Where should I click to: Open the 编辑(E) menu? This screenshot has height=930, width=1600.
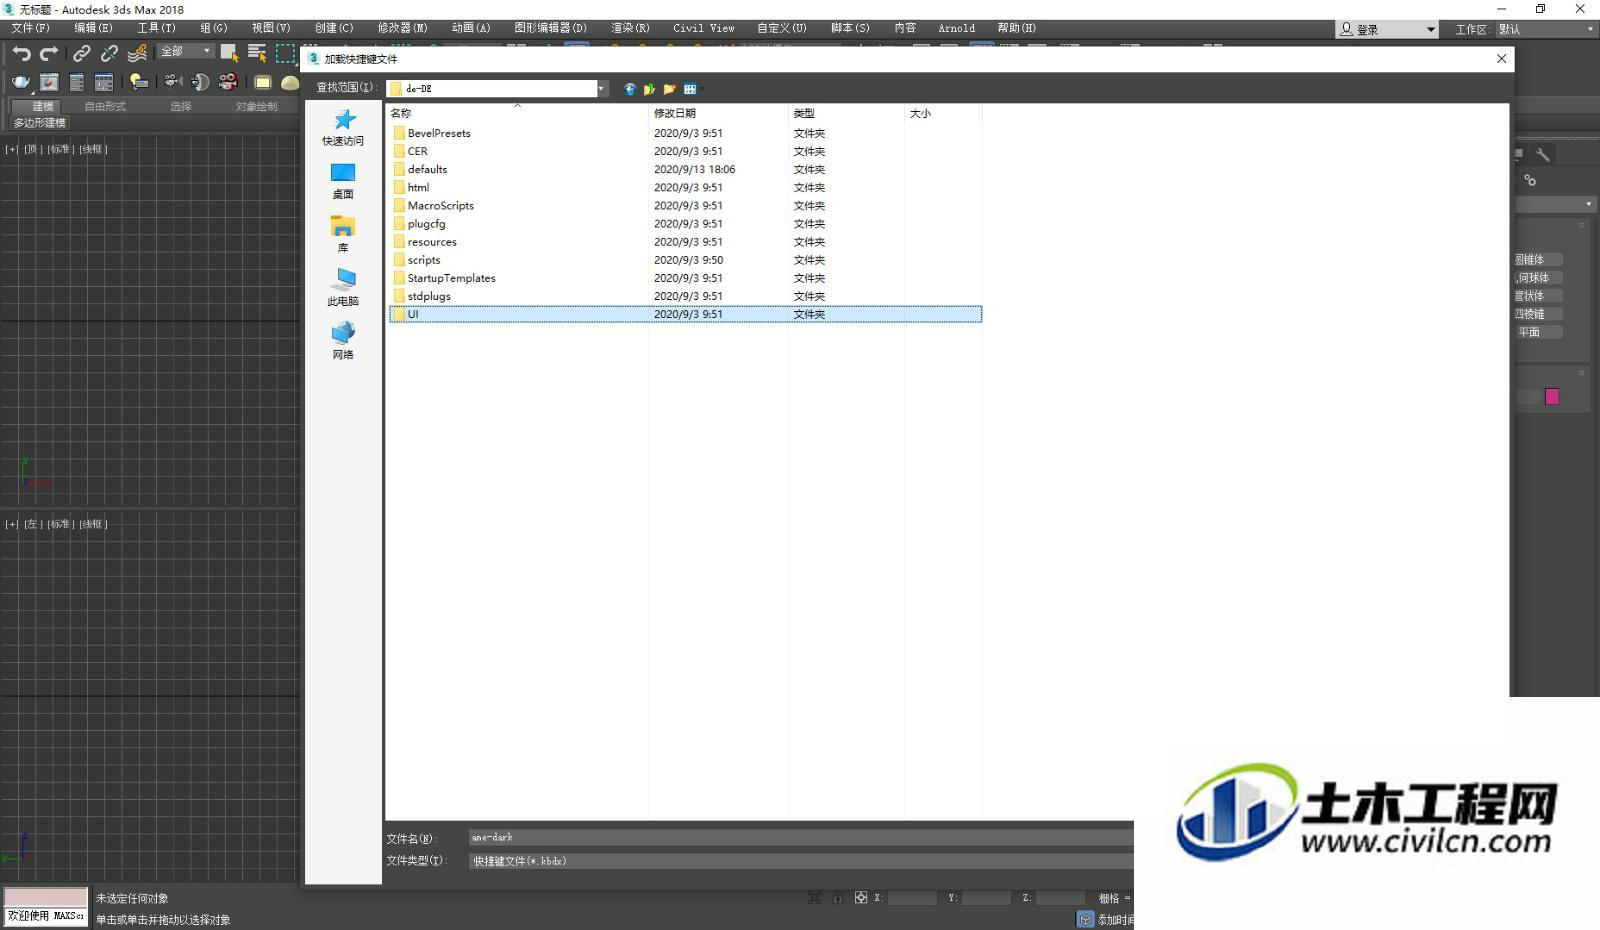[x=93, y=28]
